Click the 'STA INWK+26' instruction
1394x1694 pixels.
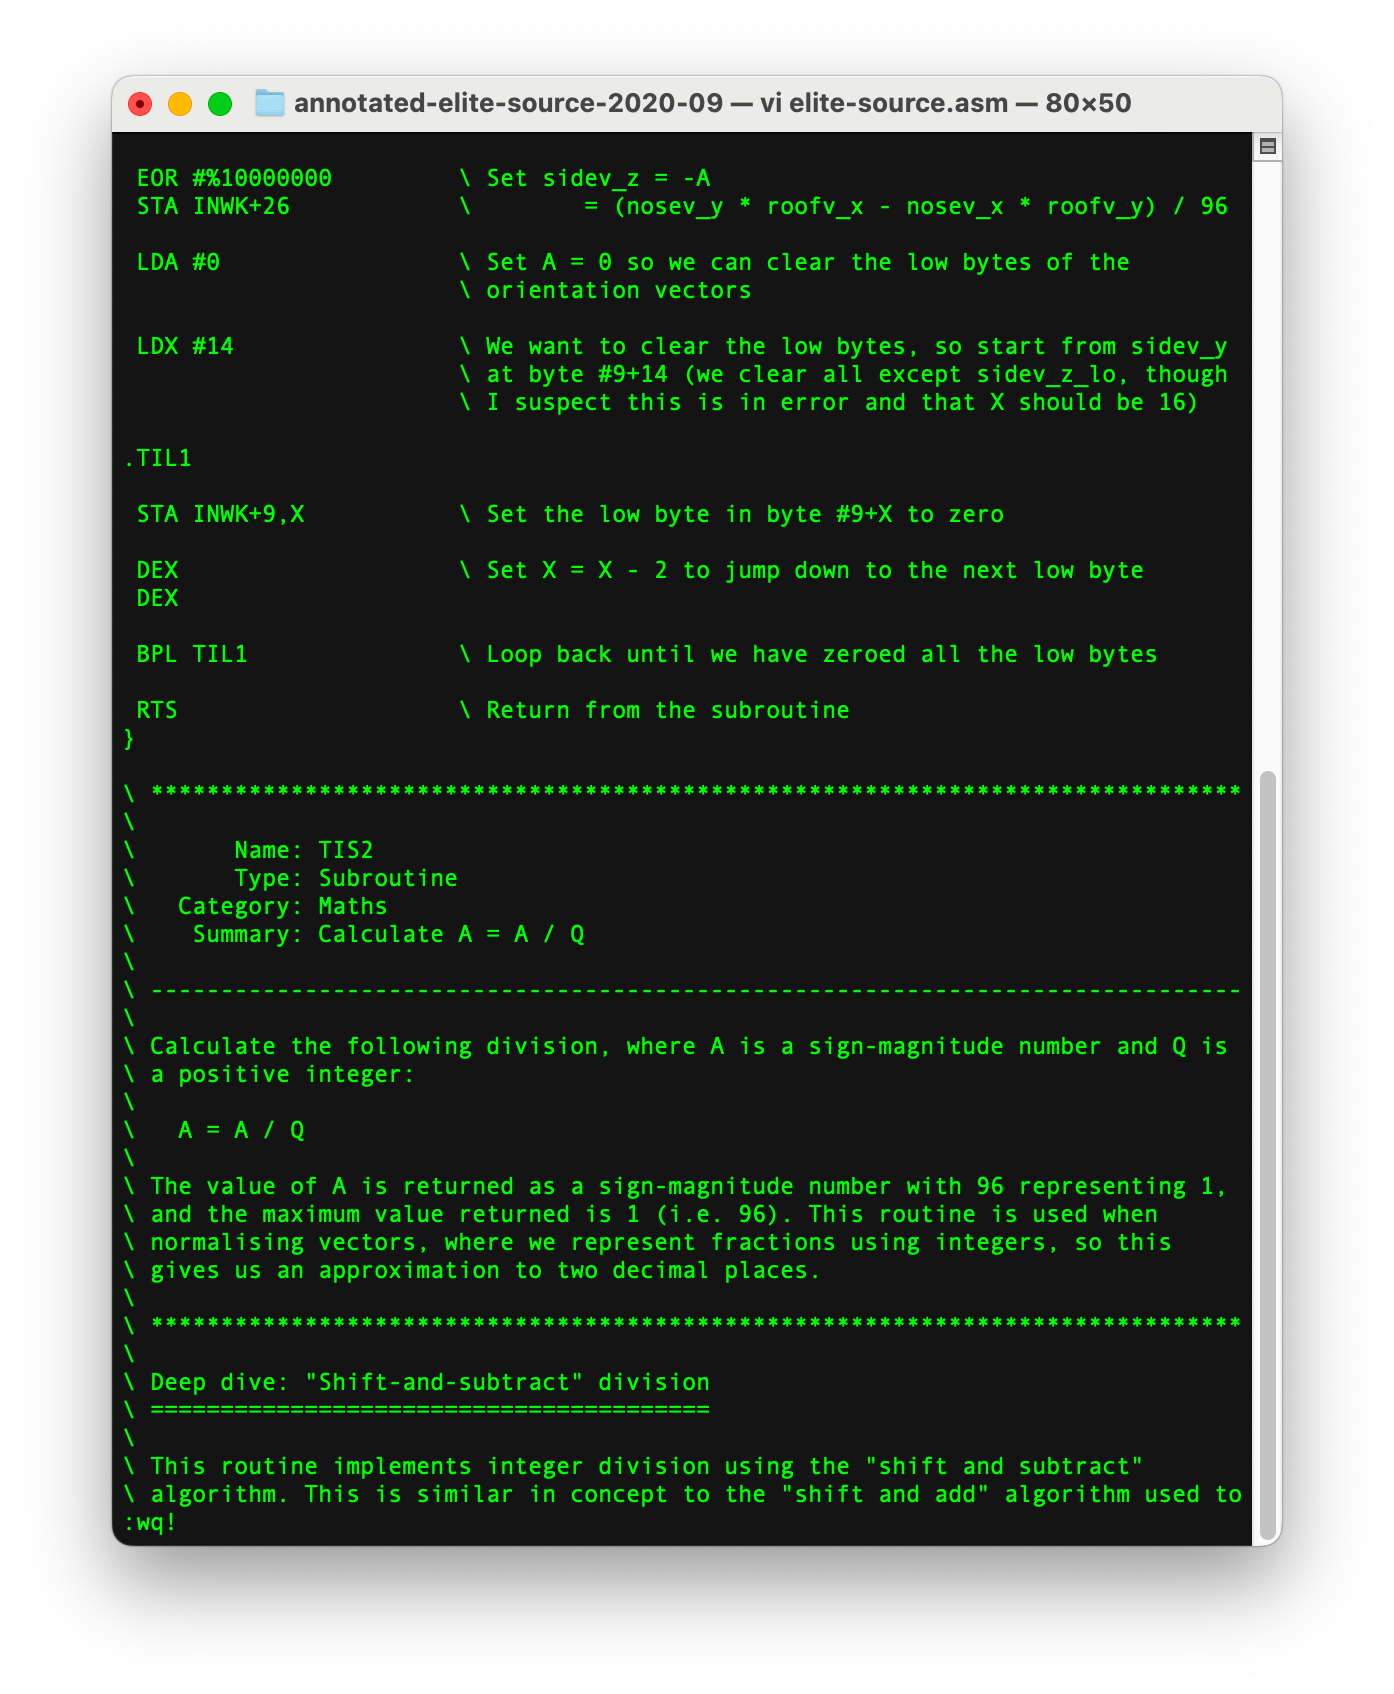click(x=213, y=206)
